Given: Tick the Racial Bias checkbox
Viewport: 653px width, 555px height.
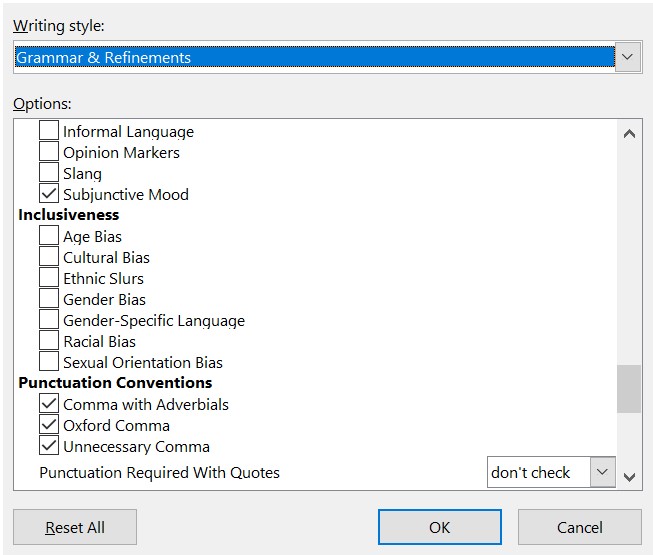Looking at the screenshot, I should [x=49, y=341].
